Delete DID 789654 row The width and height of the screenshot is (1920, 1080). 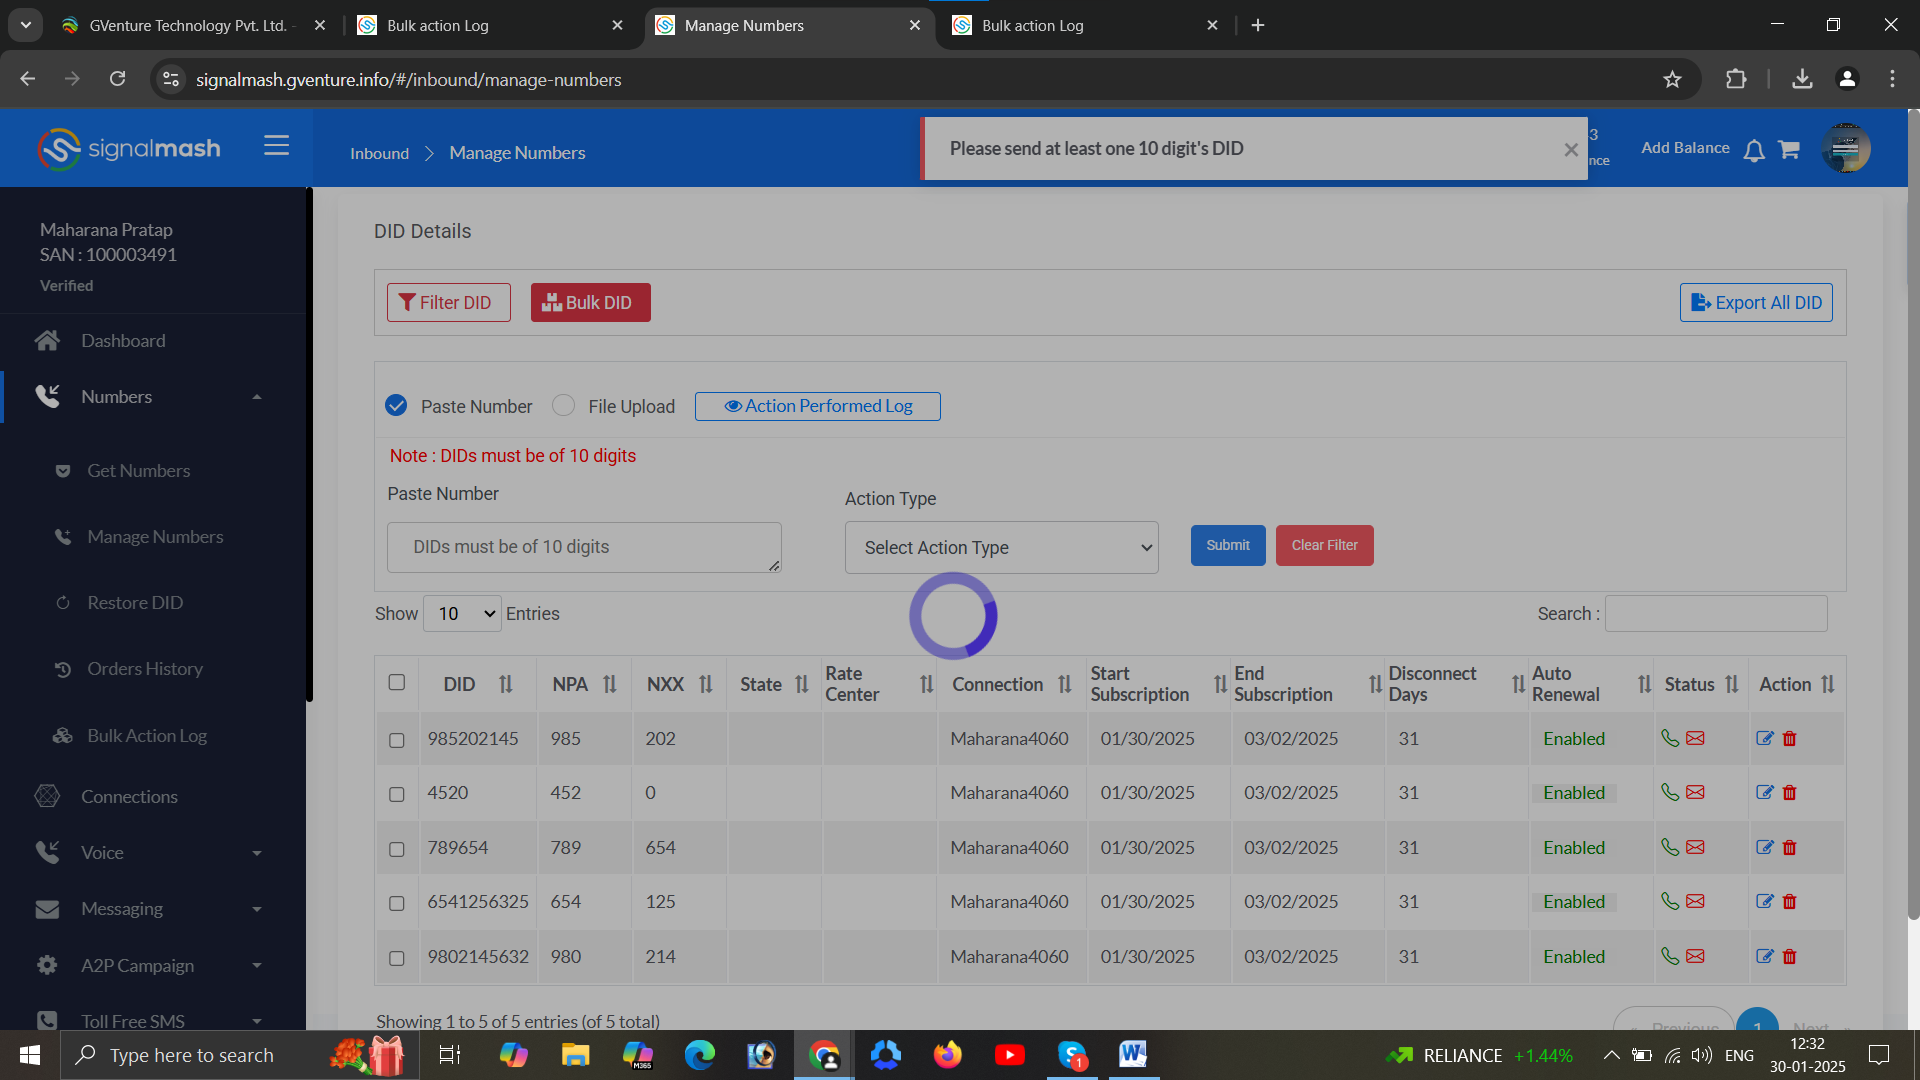(x=1790, y=847)
